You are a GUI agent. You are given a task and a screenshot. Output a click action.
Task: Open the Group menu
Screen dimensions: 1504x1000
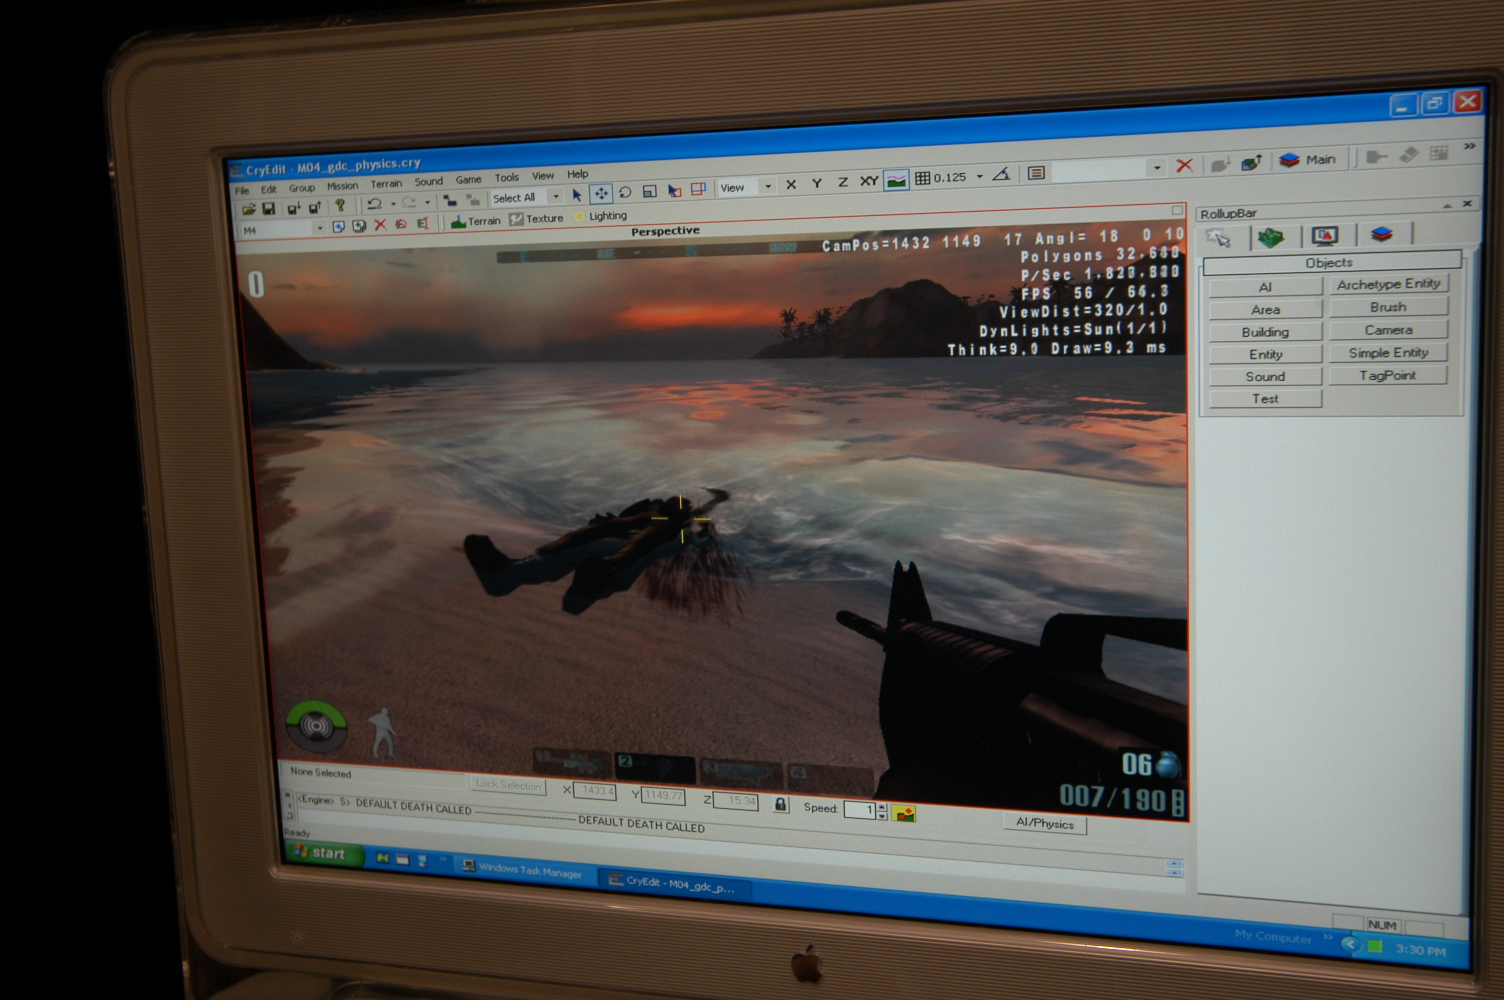click(301, 187)
